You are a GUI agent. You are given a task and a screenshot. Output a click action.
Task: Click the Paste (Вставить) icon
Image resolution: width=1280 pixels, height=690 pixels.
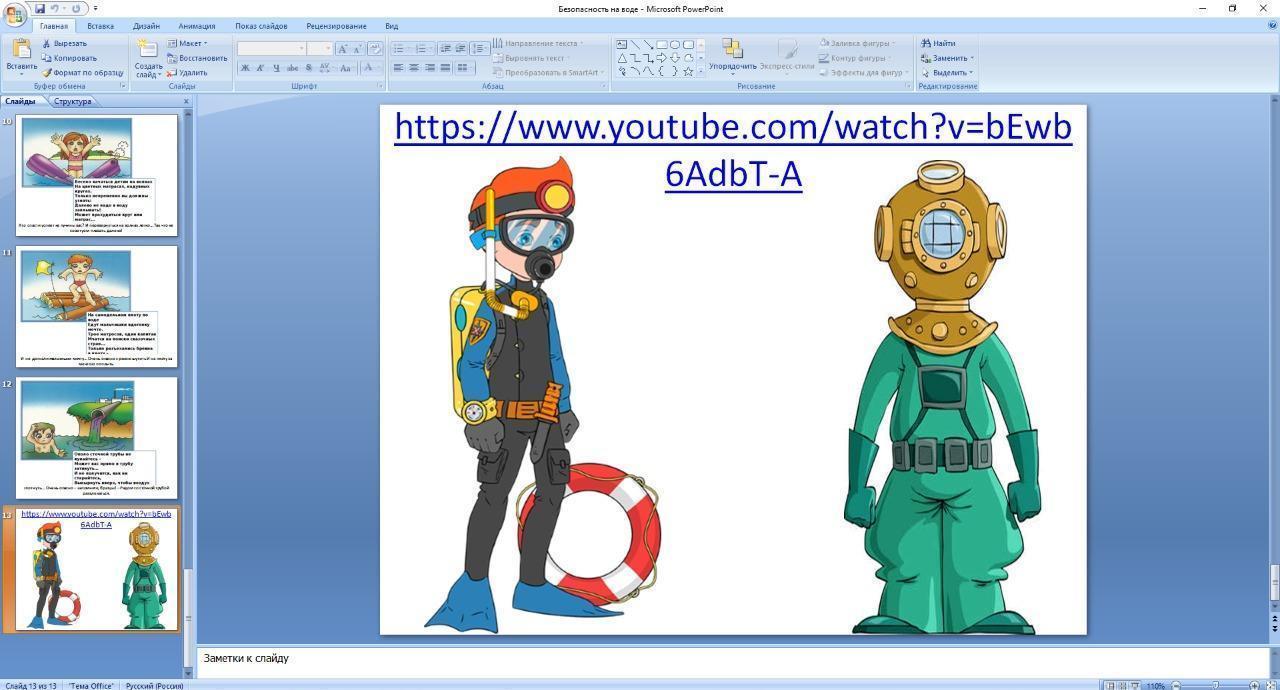point(21,55)
